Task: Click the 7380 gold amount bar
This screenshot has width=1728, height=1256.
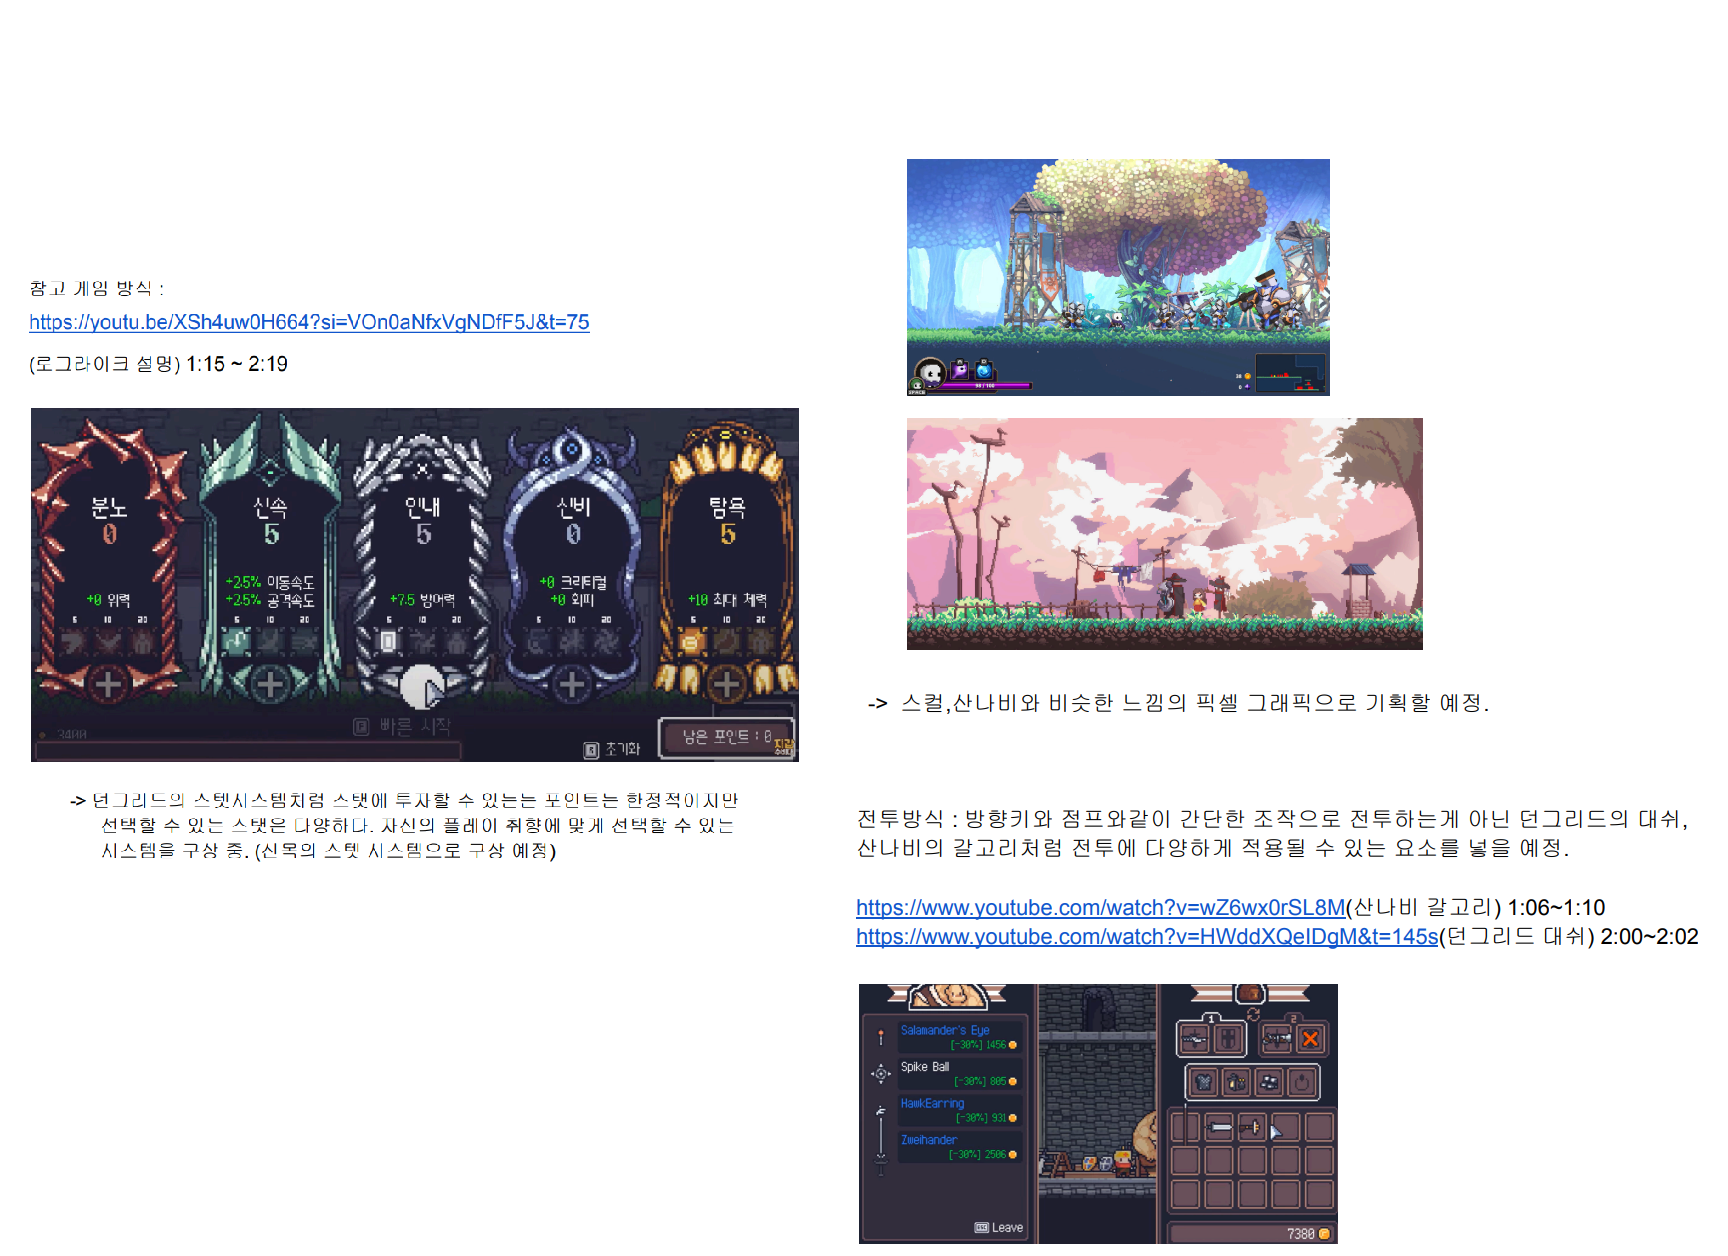Action: [x=1251, y=1234]
